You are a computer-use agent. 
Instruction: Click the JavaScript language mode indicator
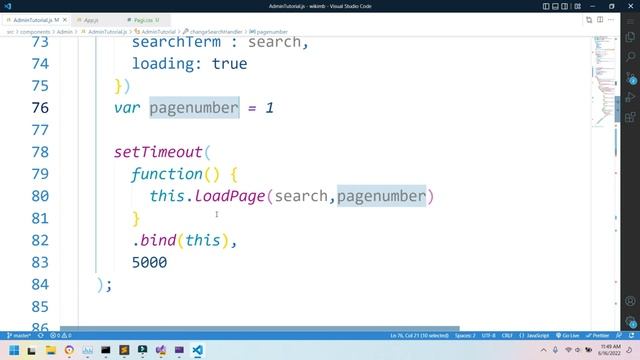tap(534, 336)
